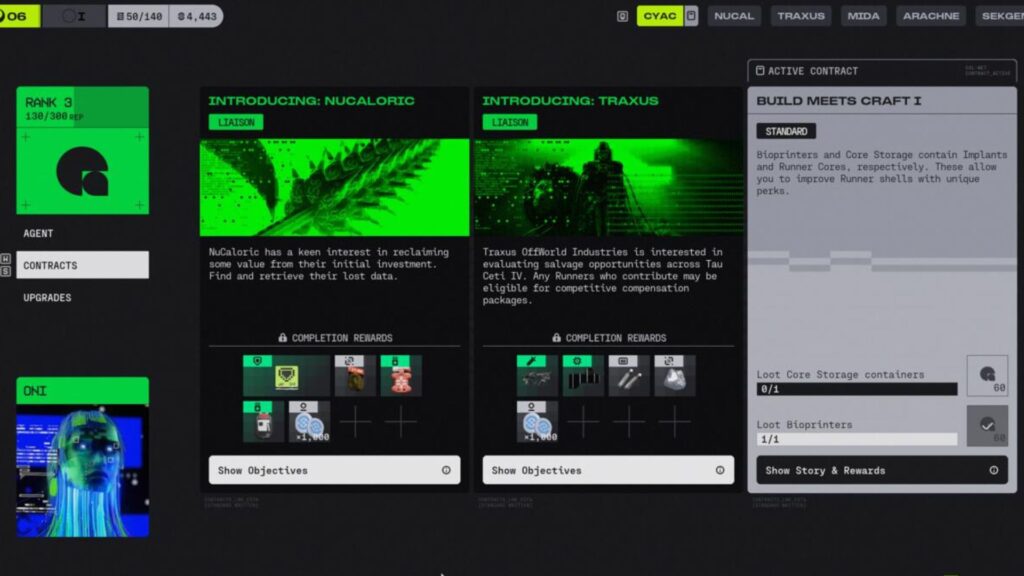Click the yellow badge reward in NuCaloric rewards

pyautogui.click(x=286, y=376)
